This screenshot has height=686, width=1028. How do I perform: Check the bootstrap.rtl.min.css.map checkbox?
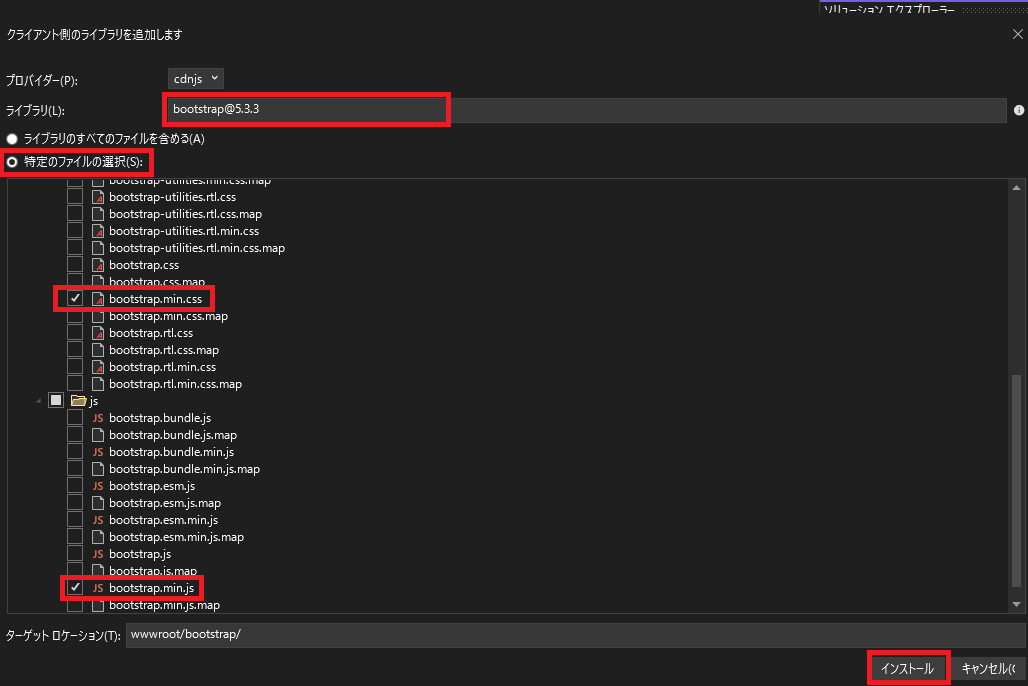(x=75, y=384)
